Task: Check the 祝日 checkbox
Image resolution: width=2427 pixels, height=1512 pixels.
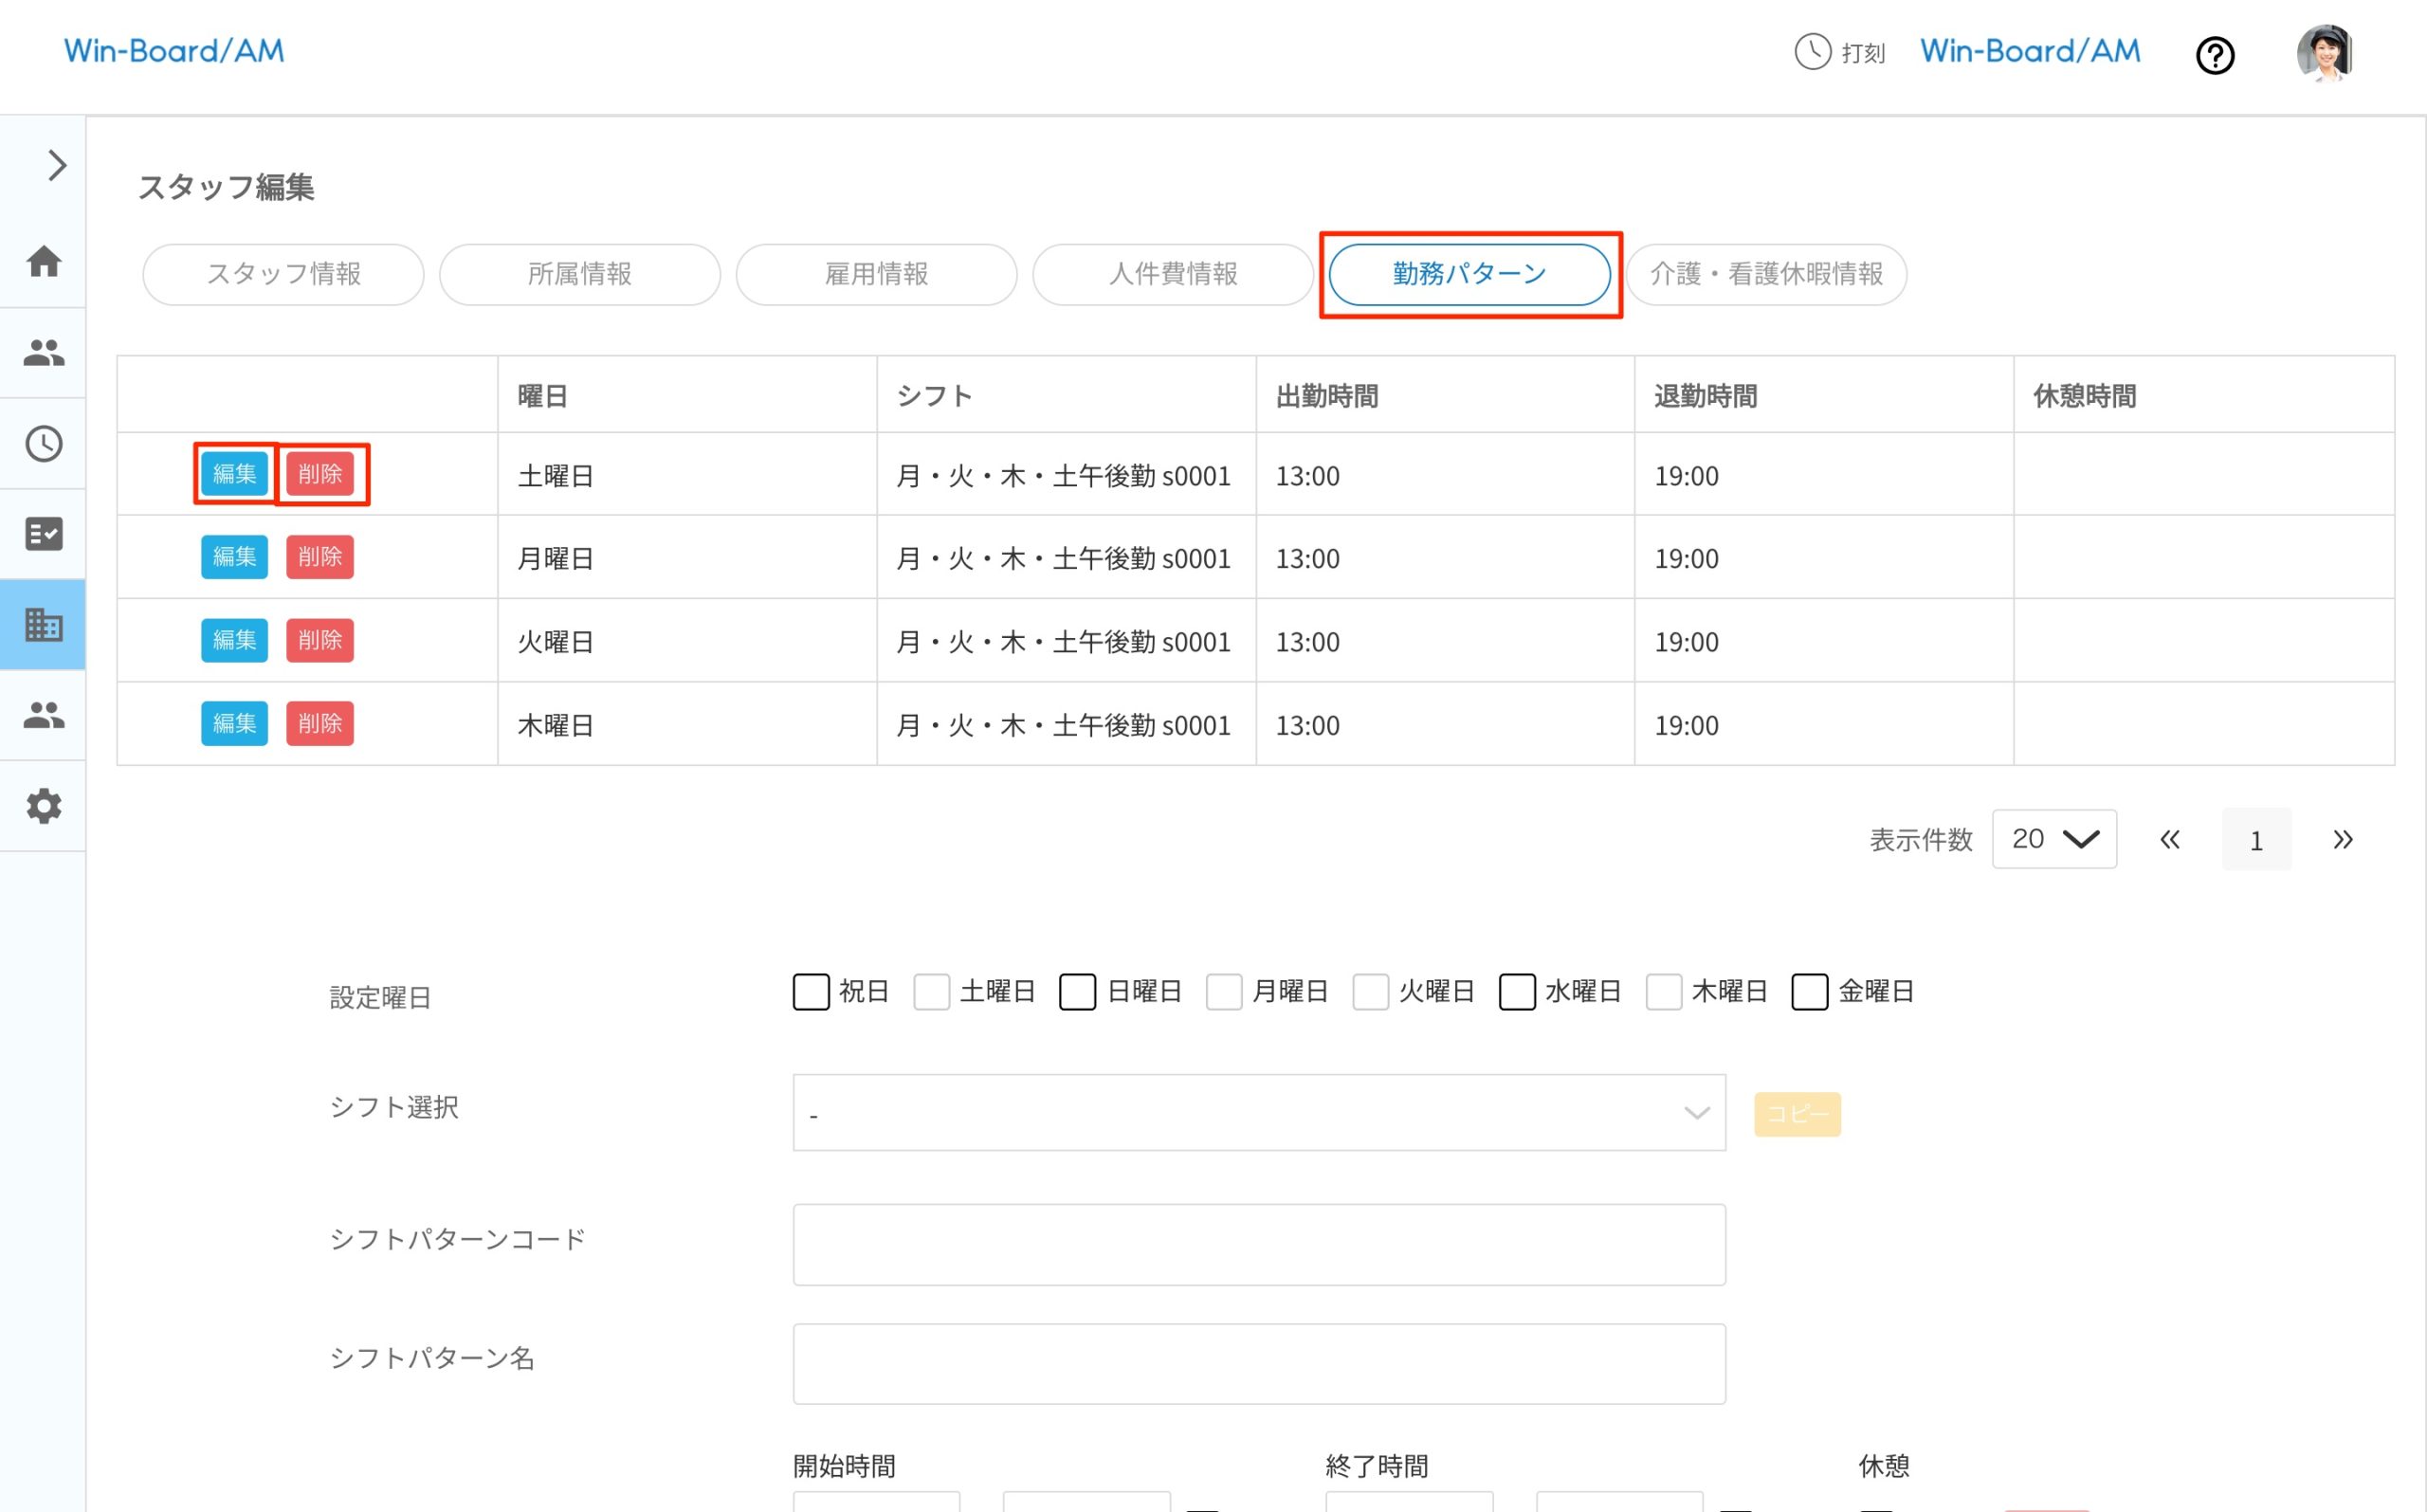Action: tap(810, 992)
